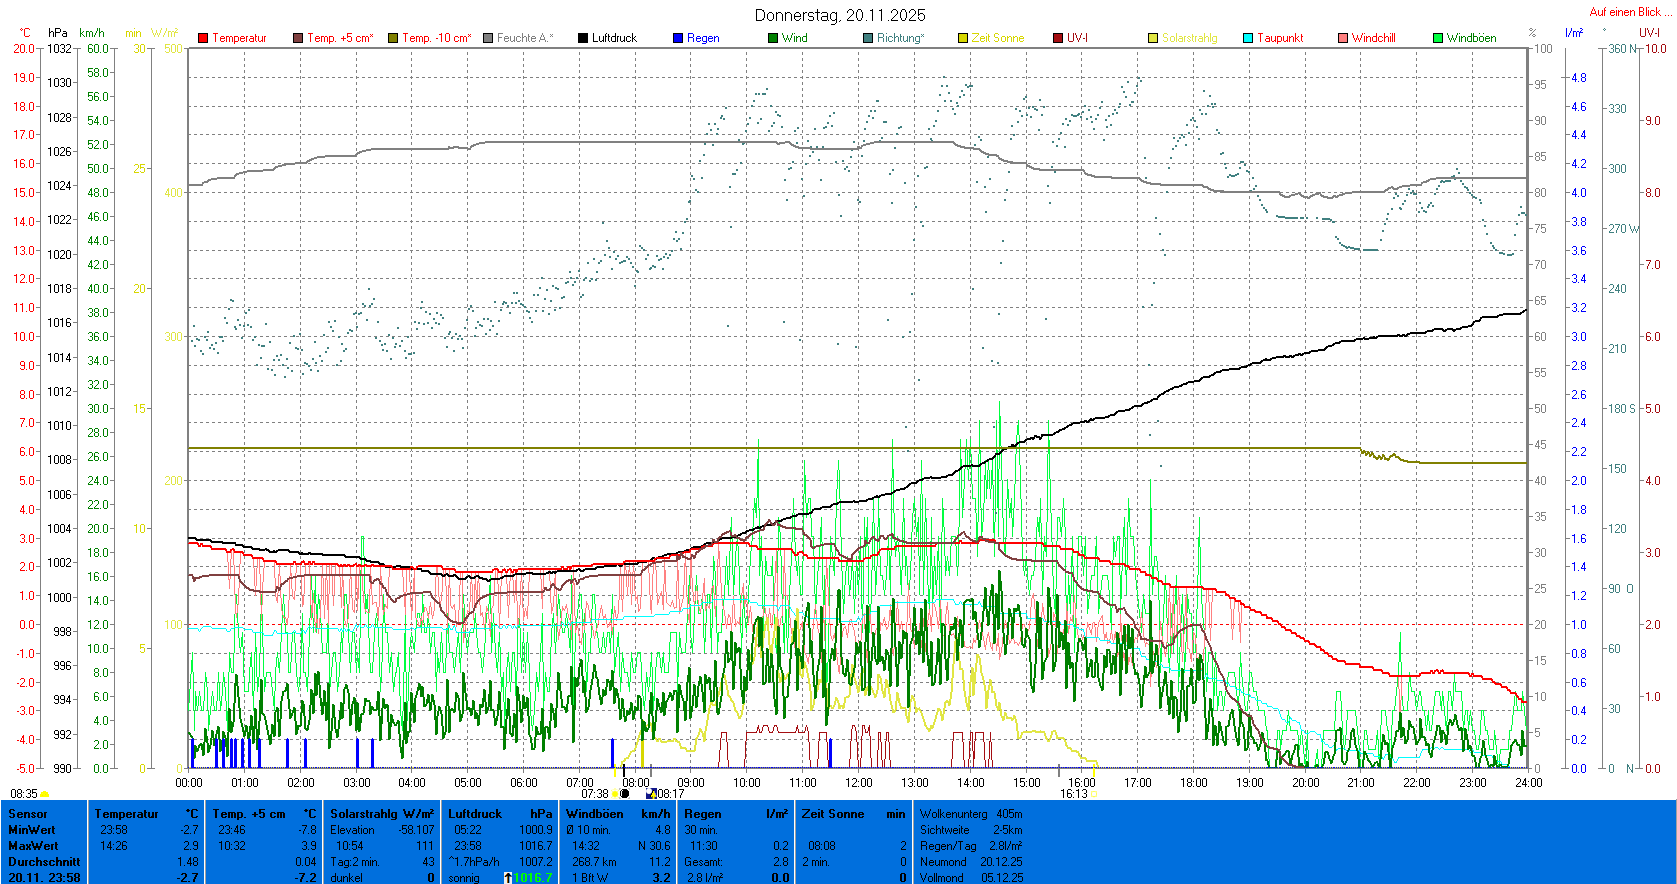Click the 'Temp. +5 cm*' legend entry
Viewport: 1677px width, 884px height.
[x=340, y=38]
